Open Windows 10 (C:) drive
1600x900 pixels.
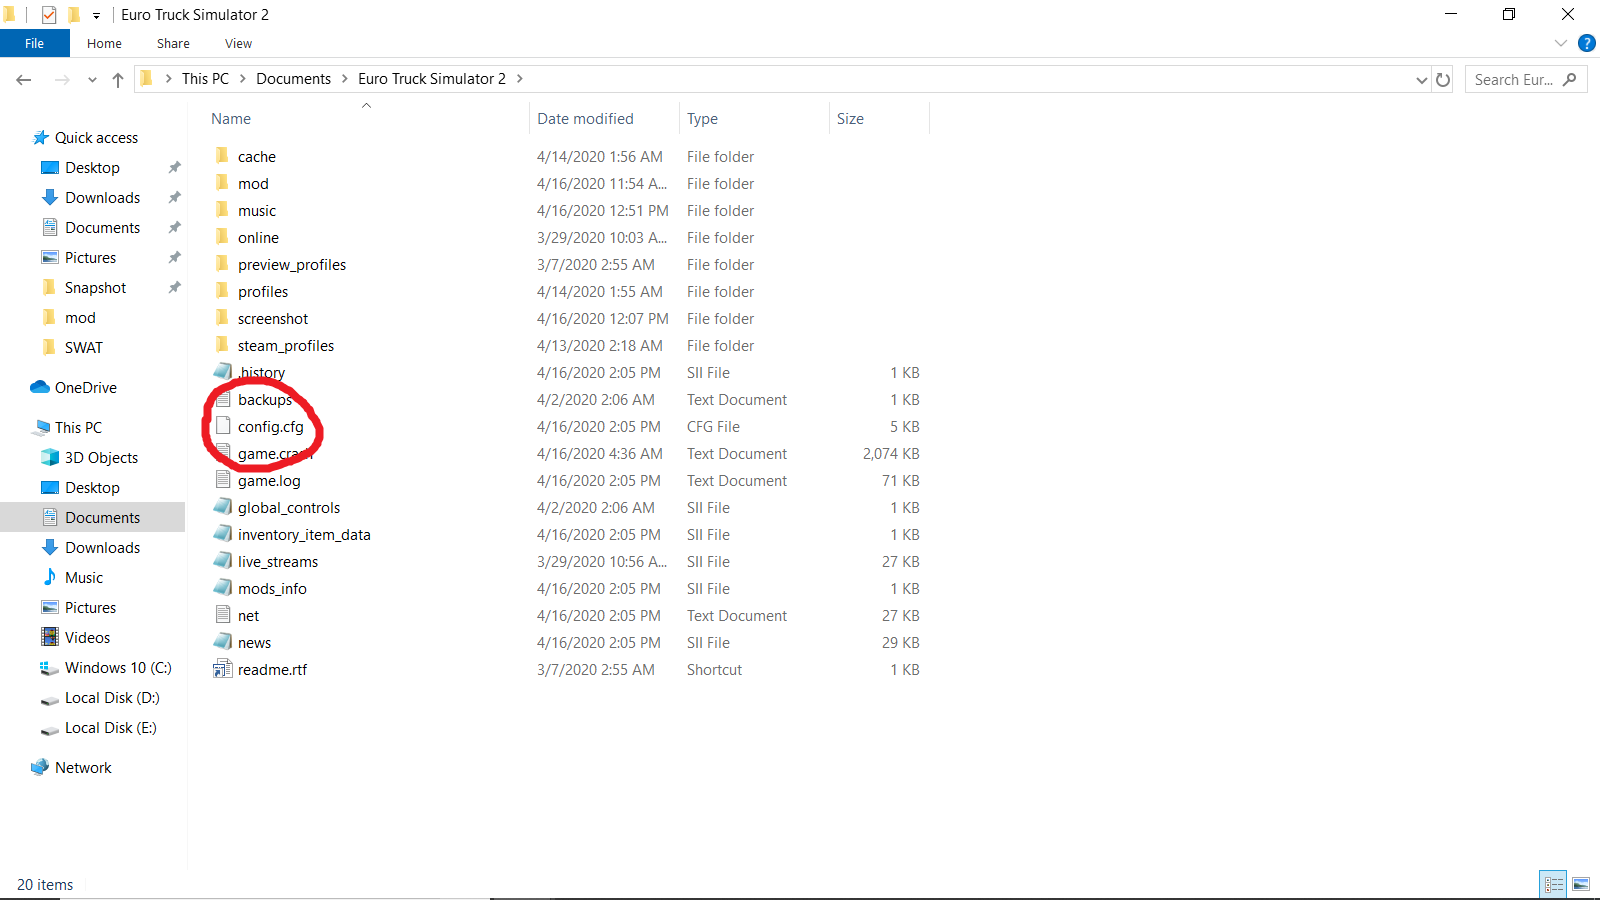coord(118,667)
